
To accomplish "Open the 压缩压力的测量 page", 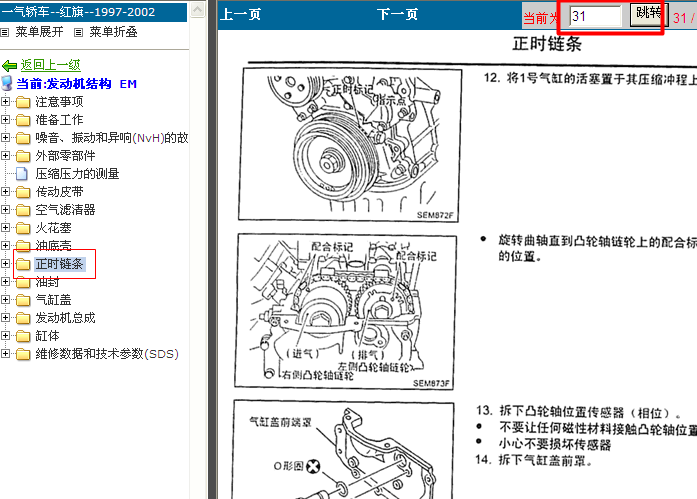I will [77, 174].
